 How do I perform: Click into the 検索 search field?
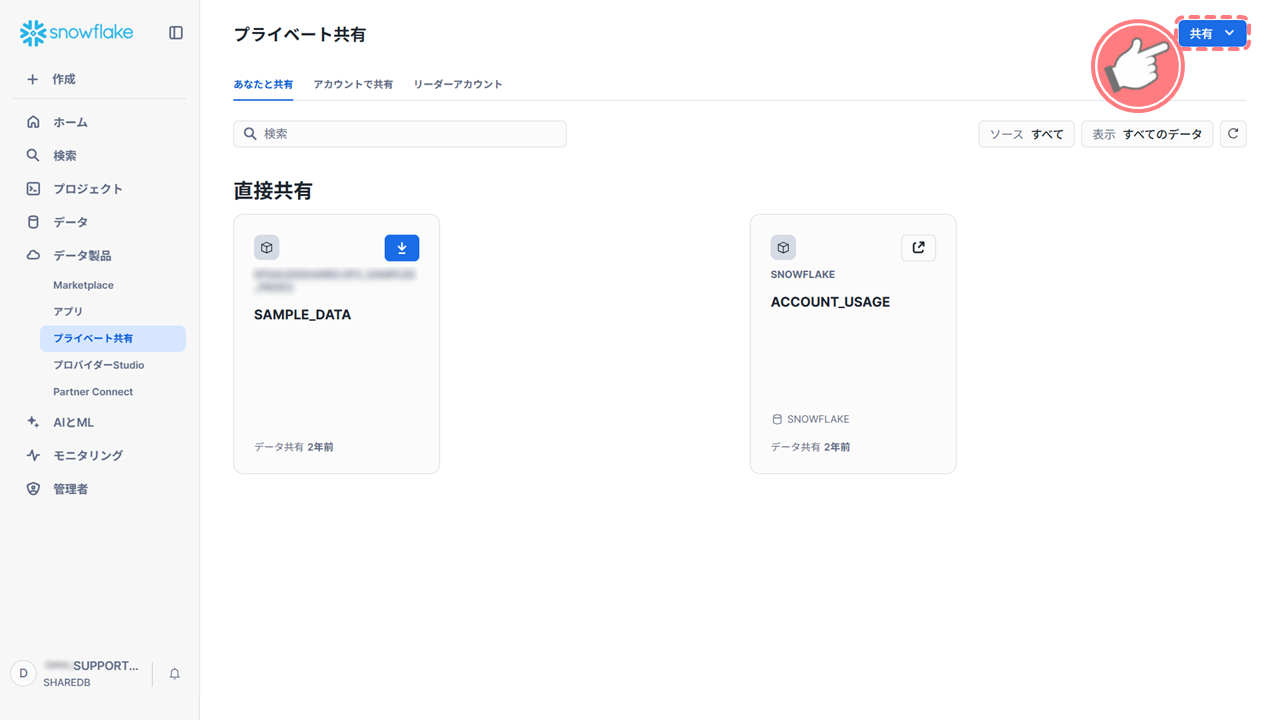pos(400,134)
